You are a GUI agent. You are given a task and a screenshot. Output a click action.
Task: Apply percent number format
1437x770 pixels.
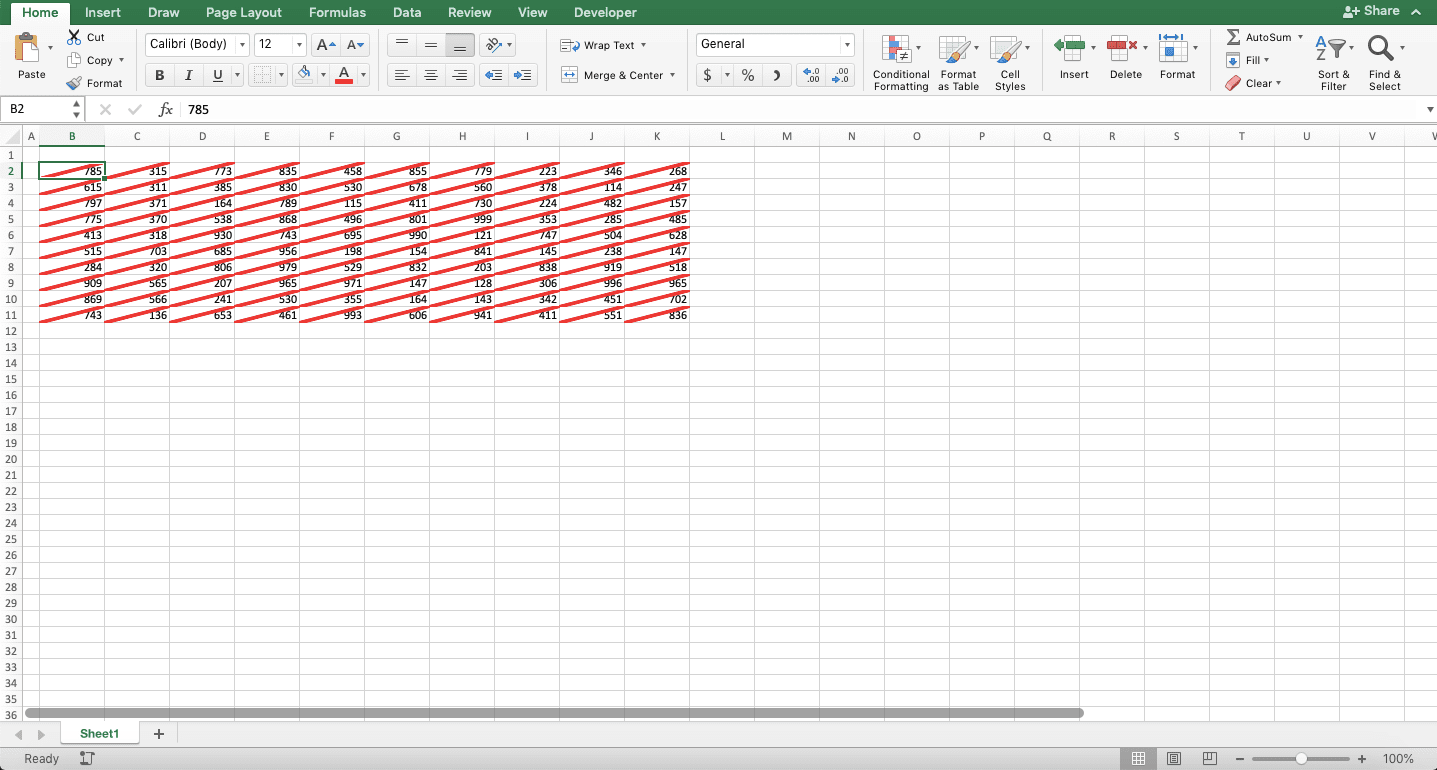[747, 74]
